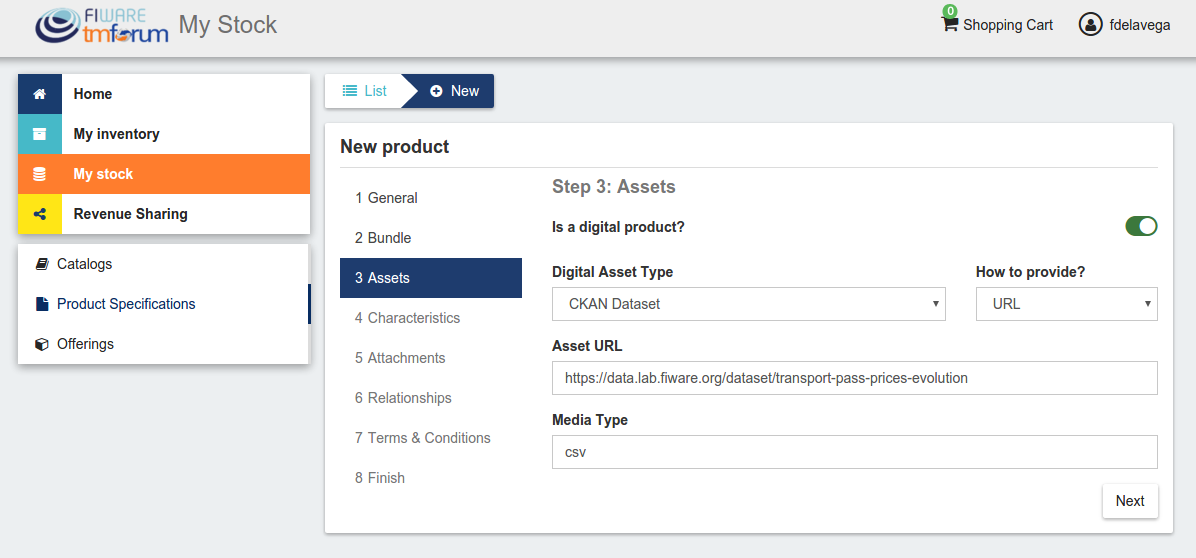Screen dimensions: 1196x558
Task: Click the Media Type label
Action: point(590,420)
